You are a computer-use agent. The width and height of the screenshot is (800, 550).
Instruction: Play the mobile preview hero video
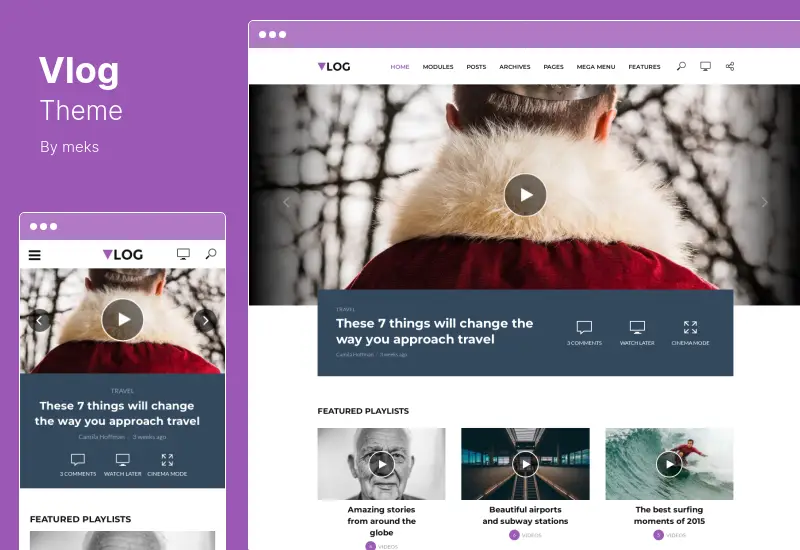point(122,320)
